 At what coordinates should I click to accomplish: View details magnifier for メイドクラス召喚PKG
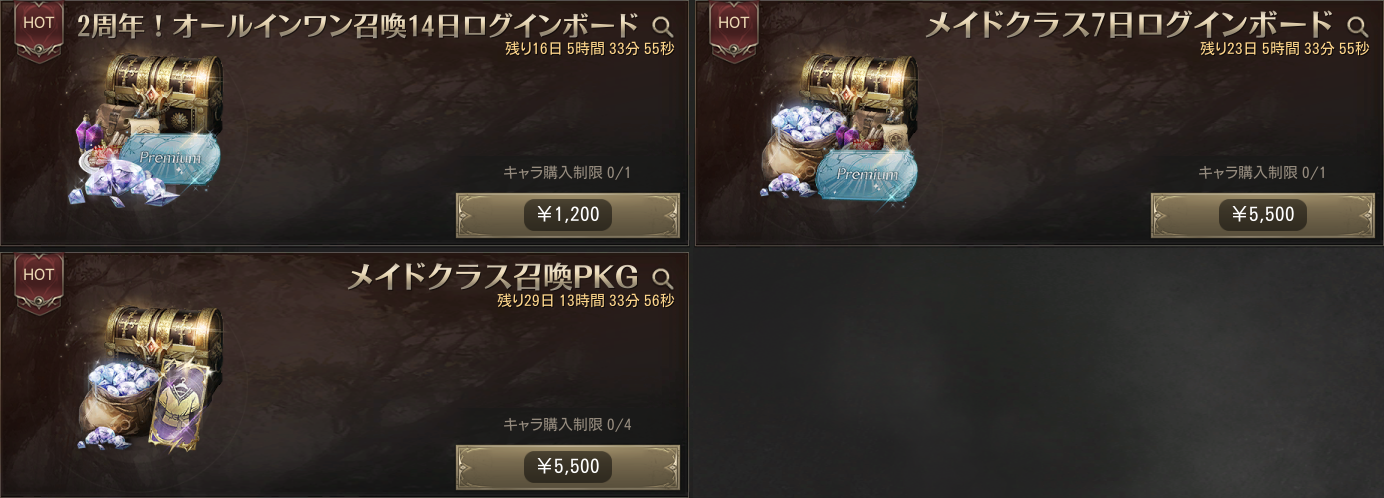coord(662,278)
